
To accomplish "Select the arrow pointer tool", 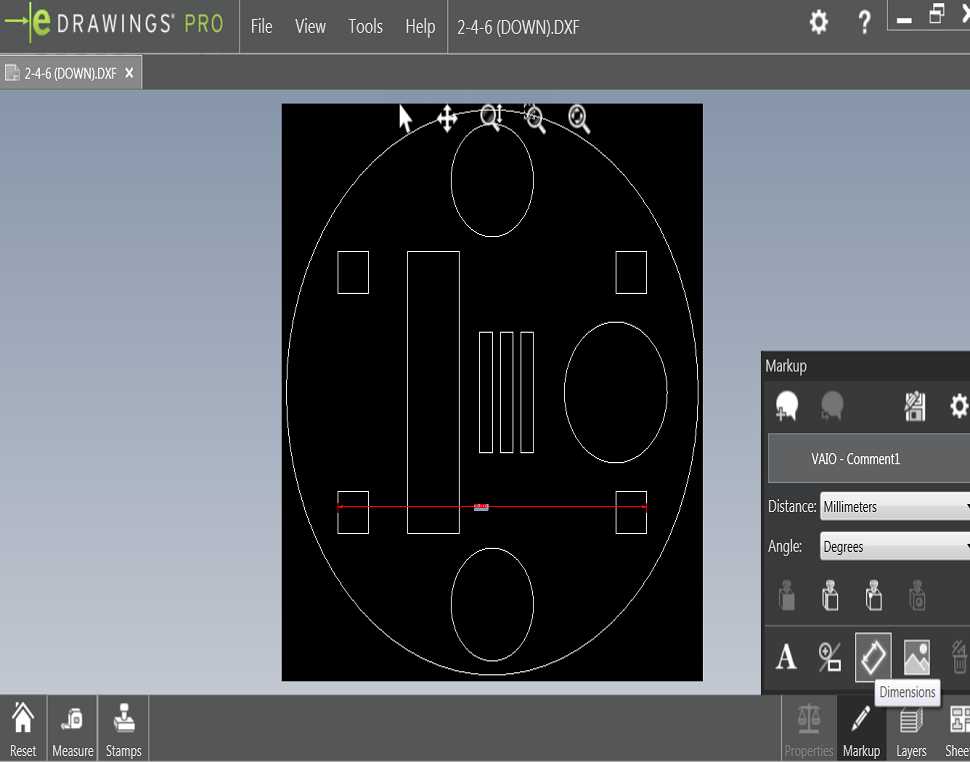I will tap(405, 119).
